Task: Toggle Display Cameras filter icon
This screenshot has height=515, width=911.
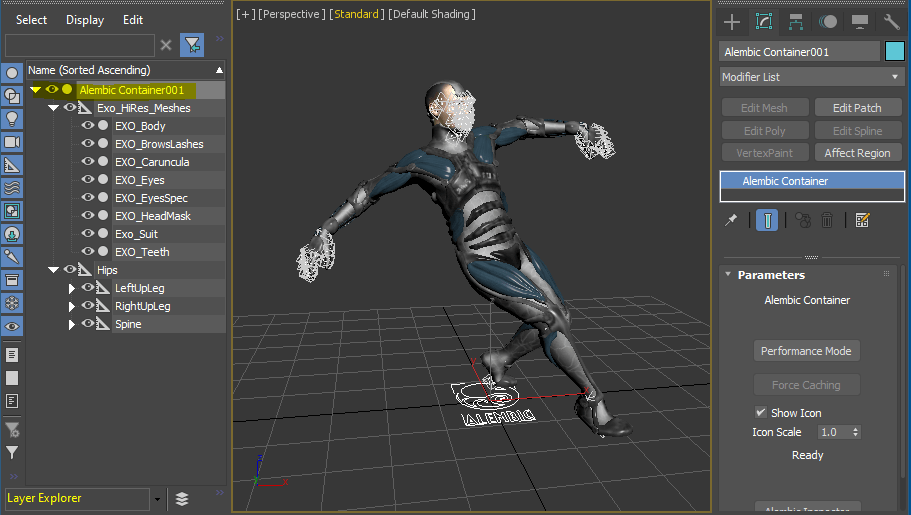Action: coord(12,142)
